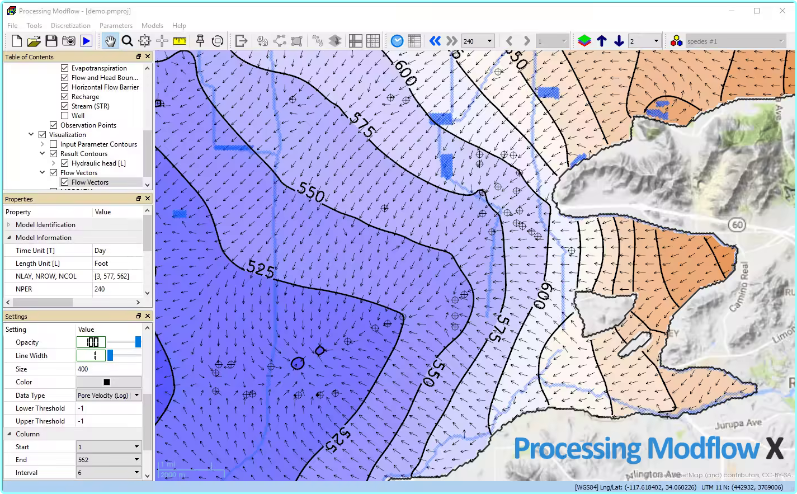Screen dimensions: 797x494
Task: Open a project with the folder icon
Action: (34, 41)
